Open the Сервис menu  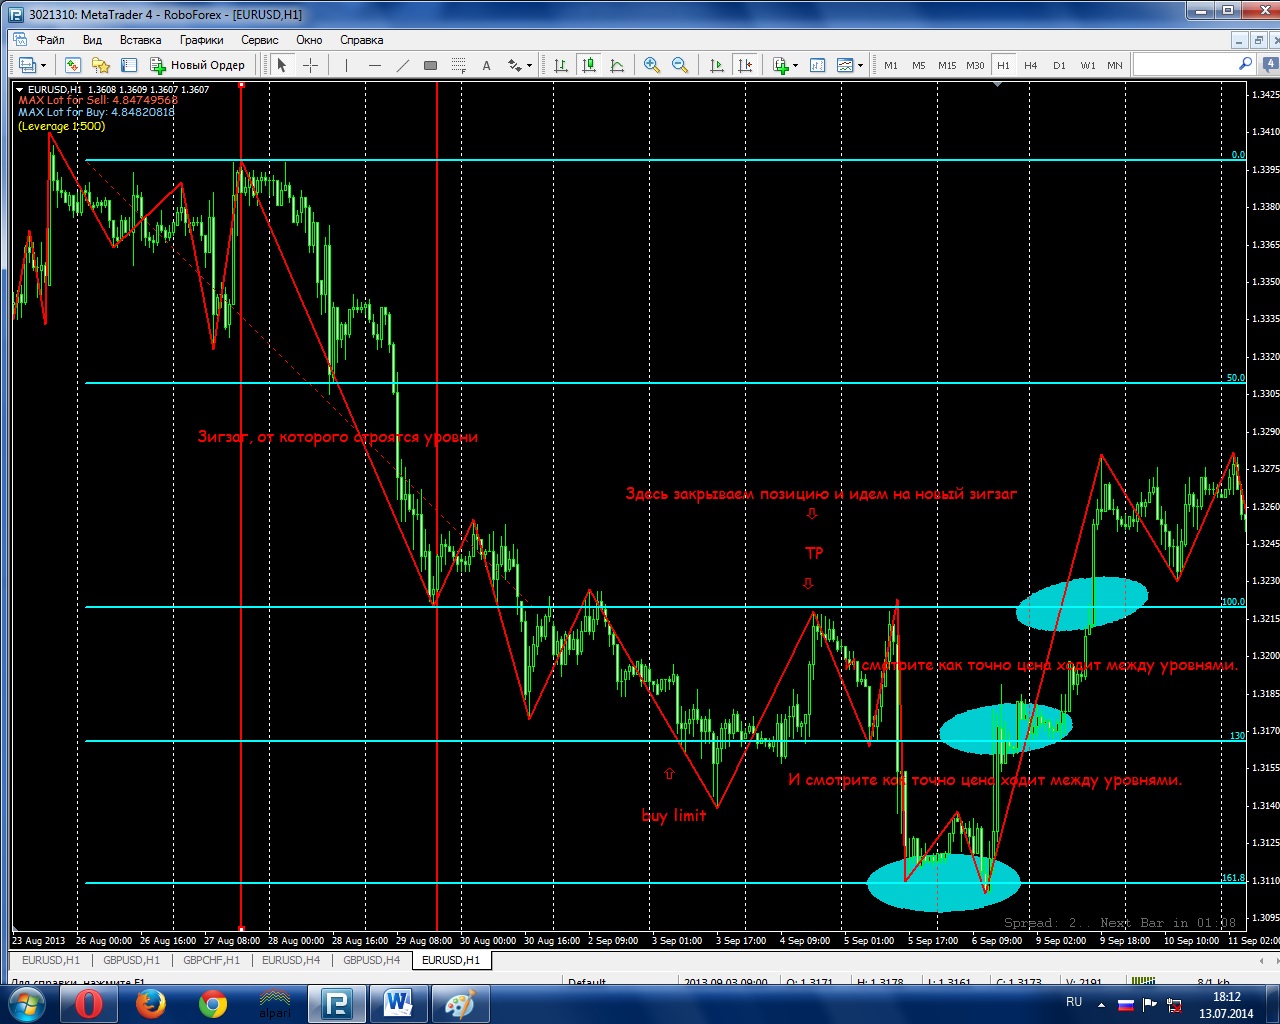point(260,40)
